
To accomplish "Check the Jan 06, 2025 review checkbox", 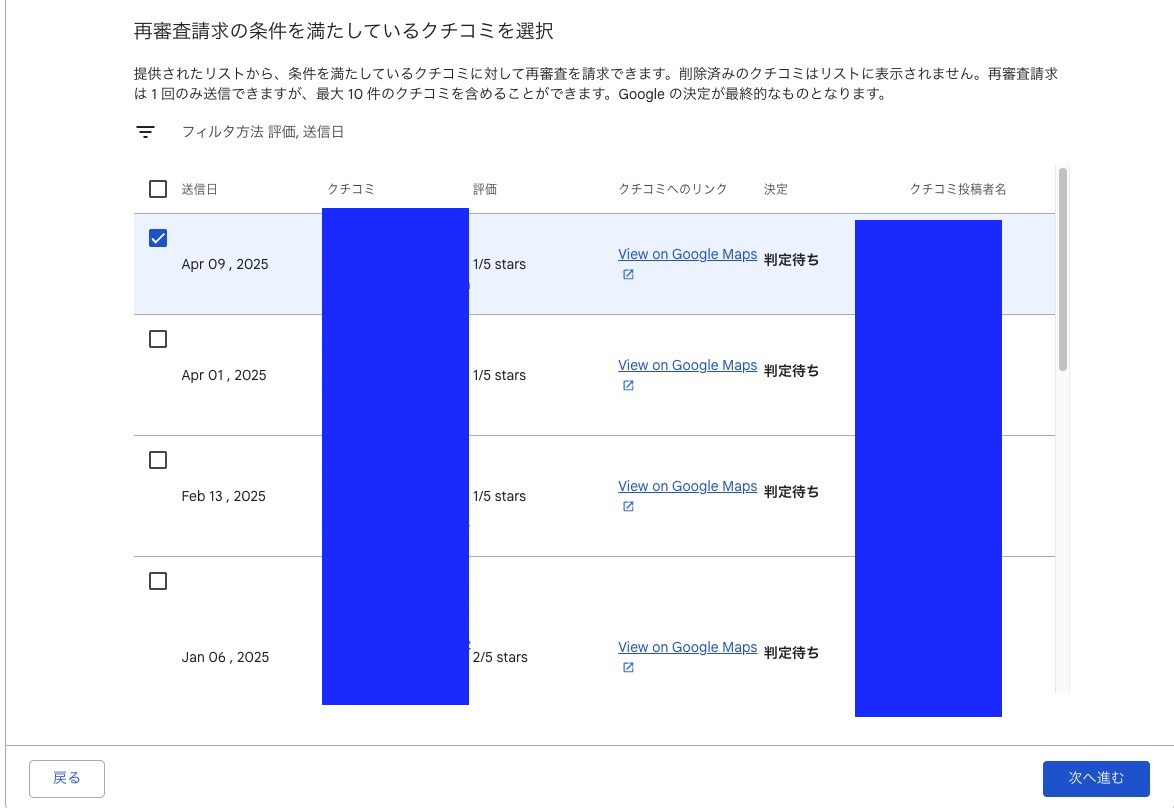I will tap(157, 581).
